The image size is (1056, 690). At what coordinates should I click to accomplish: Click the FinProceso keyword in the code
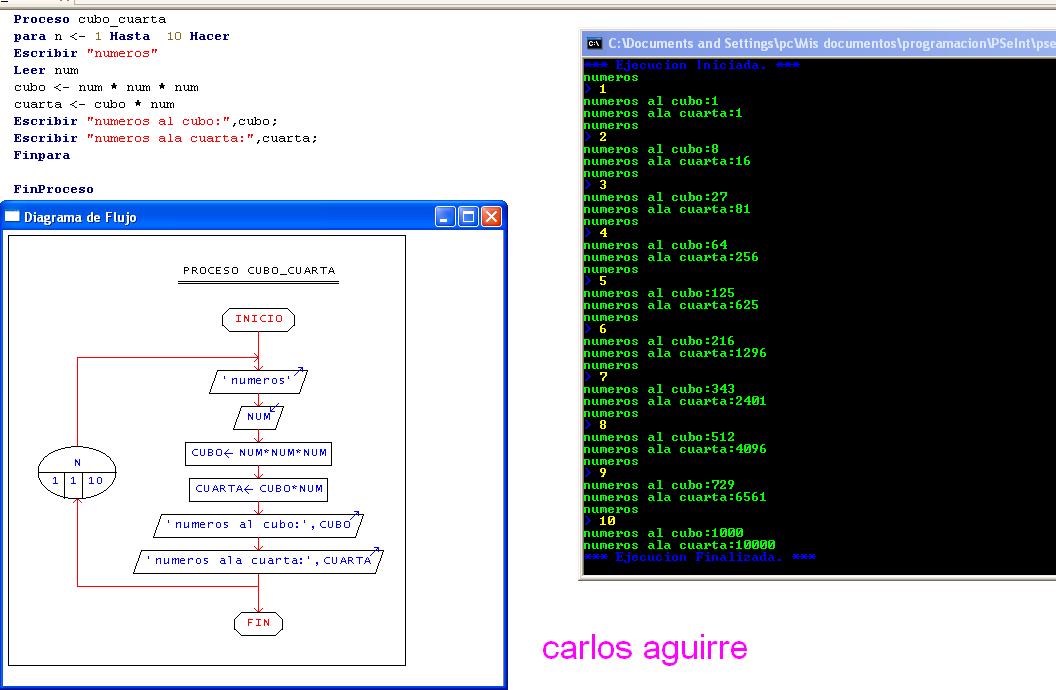coord(53,189)
